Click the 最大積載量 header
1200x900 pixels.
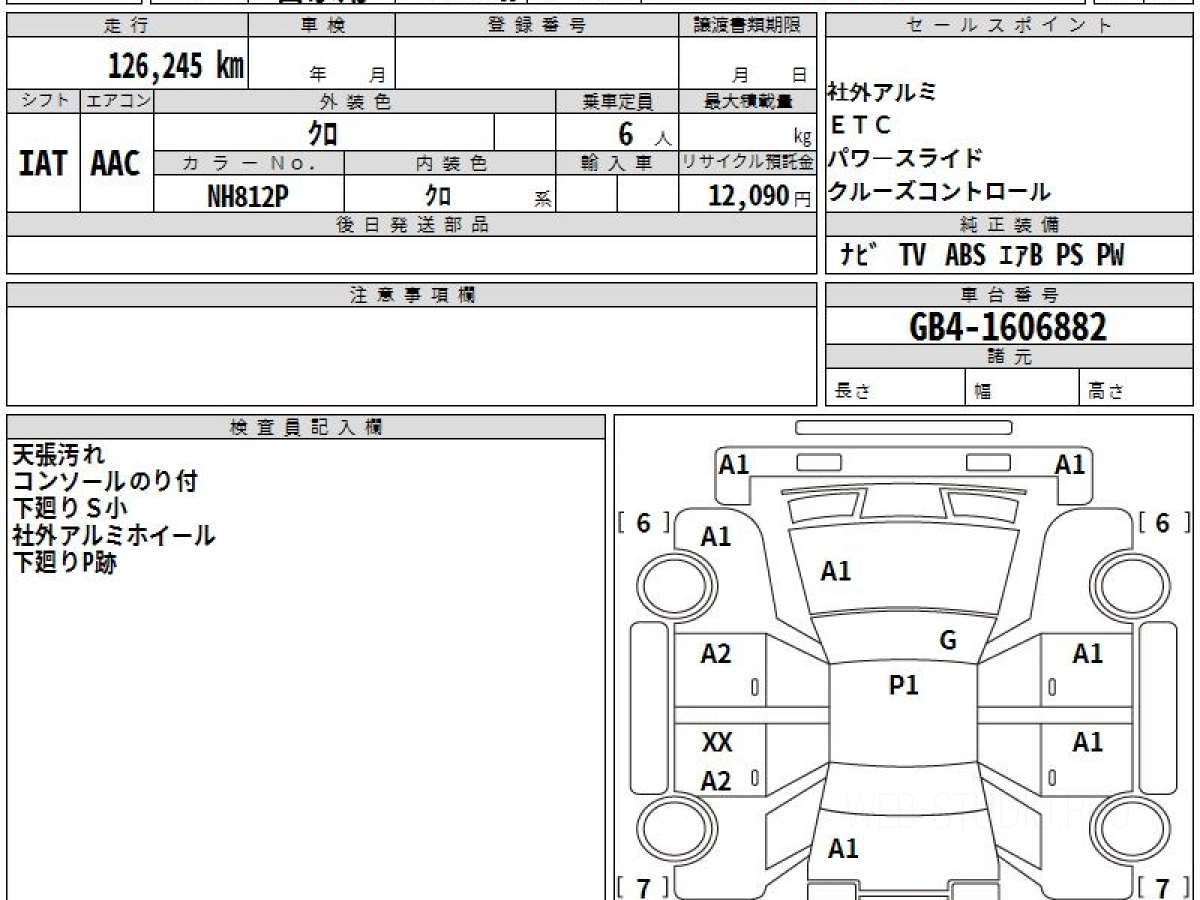click(747, 101)
